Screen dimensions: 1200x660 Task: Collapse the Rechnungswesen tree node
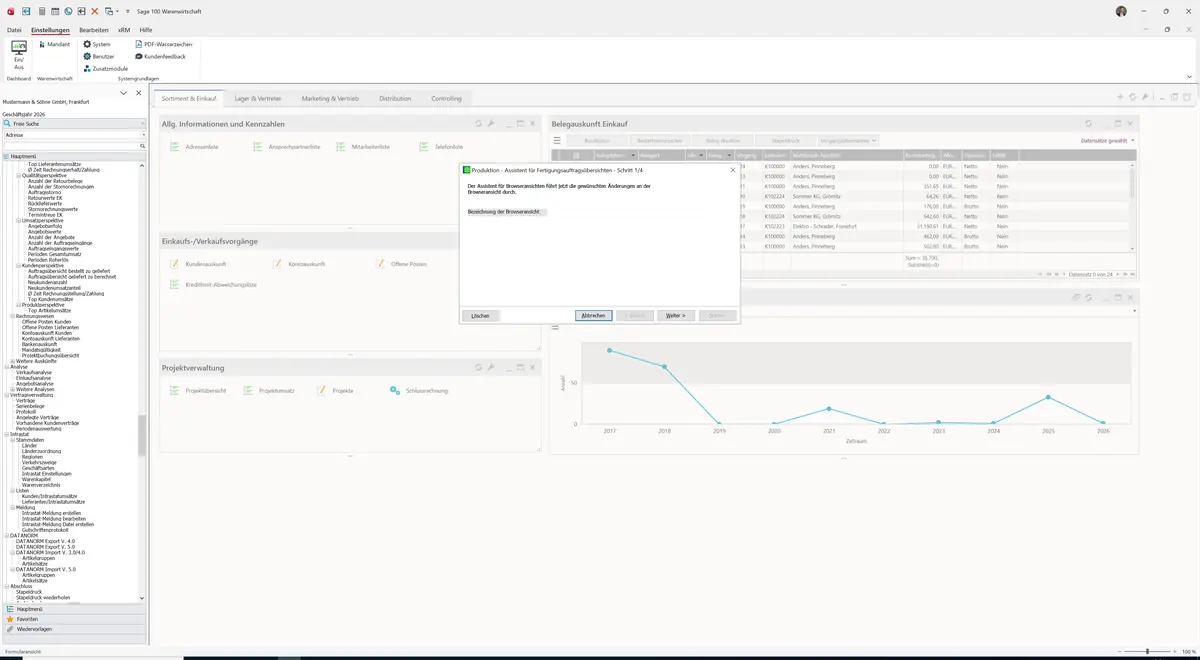11,316
